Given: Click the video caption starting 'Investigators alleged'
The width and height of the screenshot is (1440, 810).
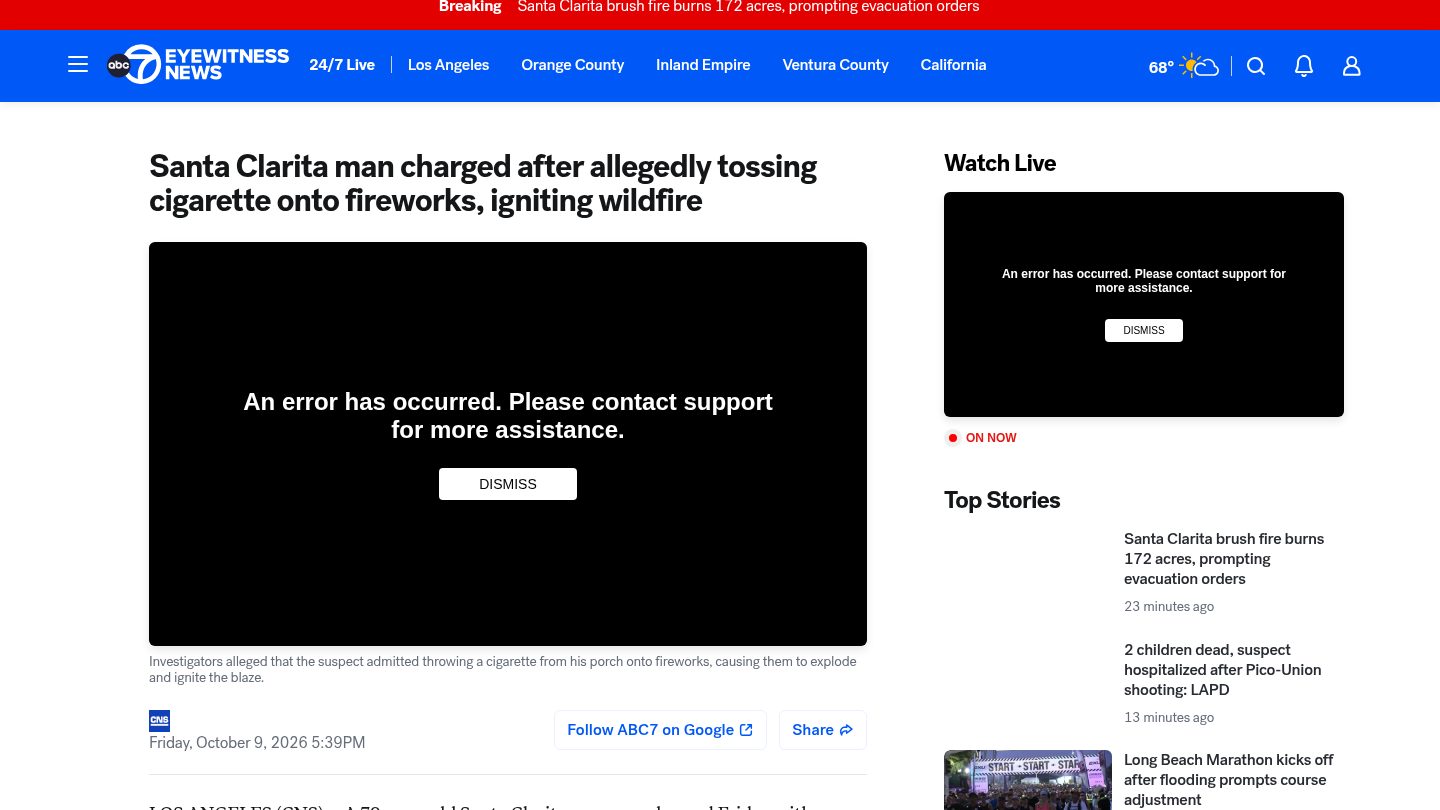Looking at the screenshot, I should click(x=503, y=670).
